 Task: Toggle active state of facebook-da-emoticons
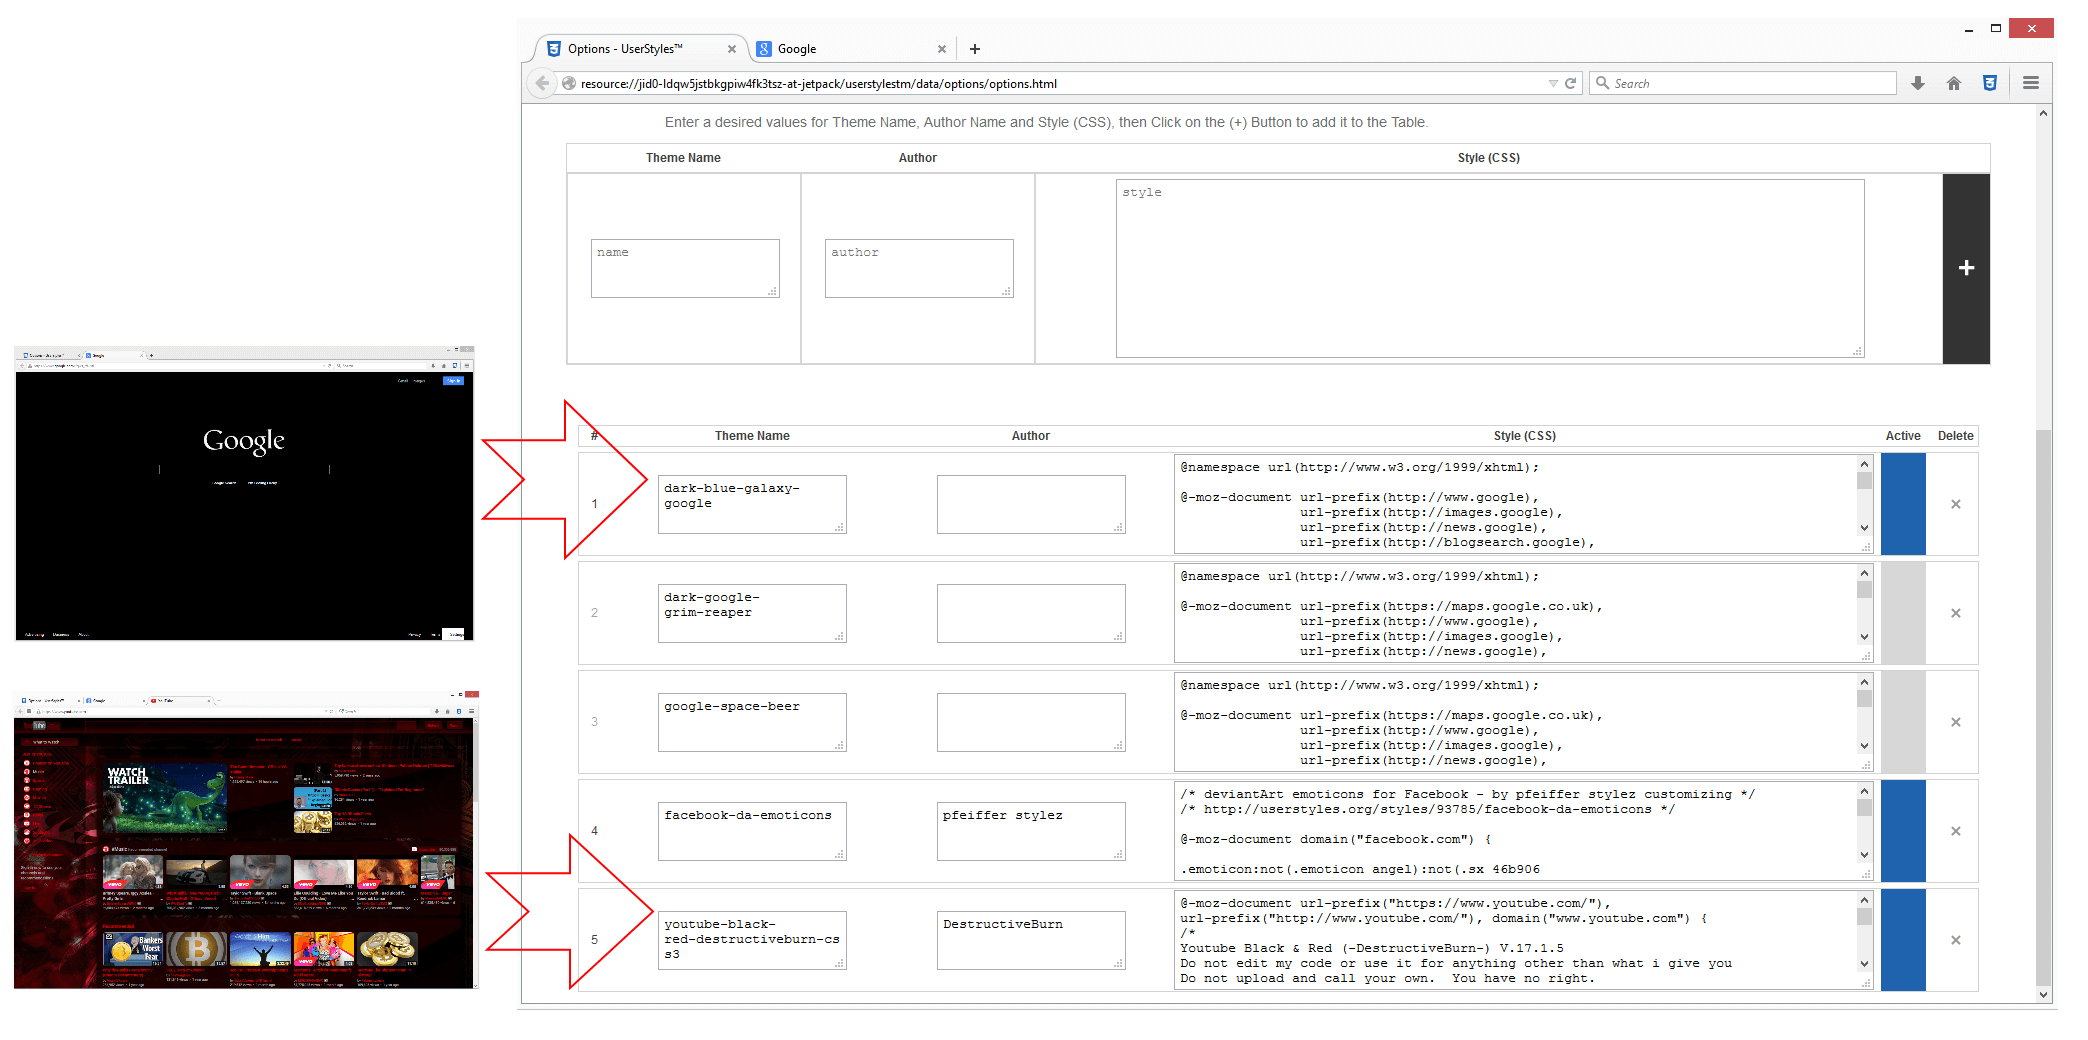coord(1903,831)
